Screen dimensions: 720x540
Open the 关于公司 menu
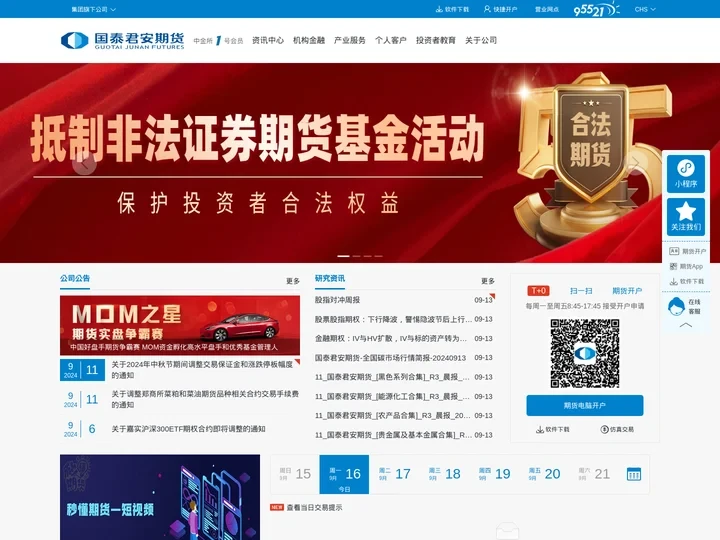pyautogui.click(x=481, y=40)
